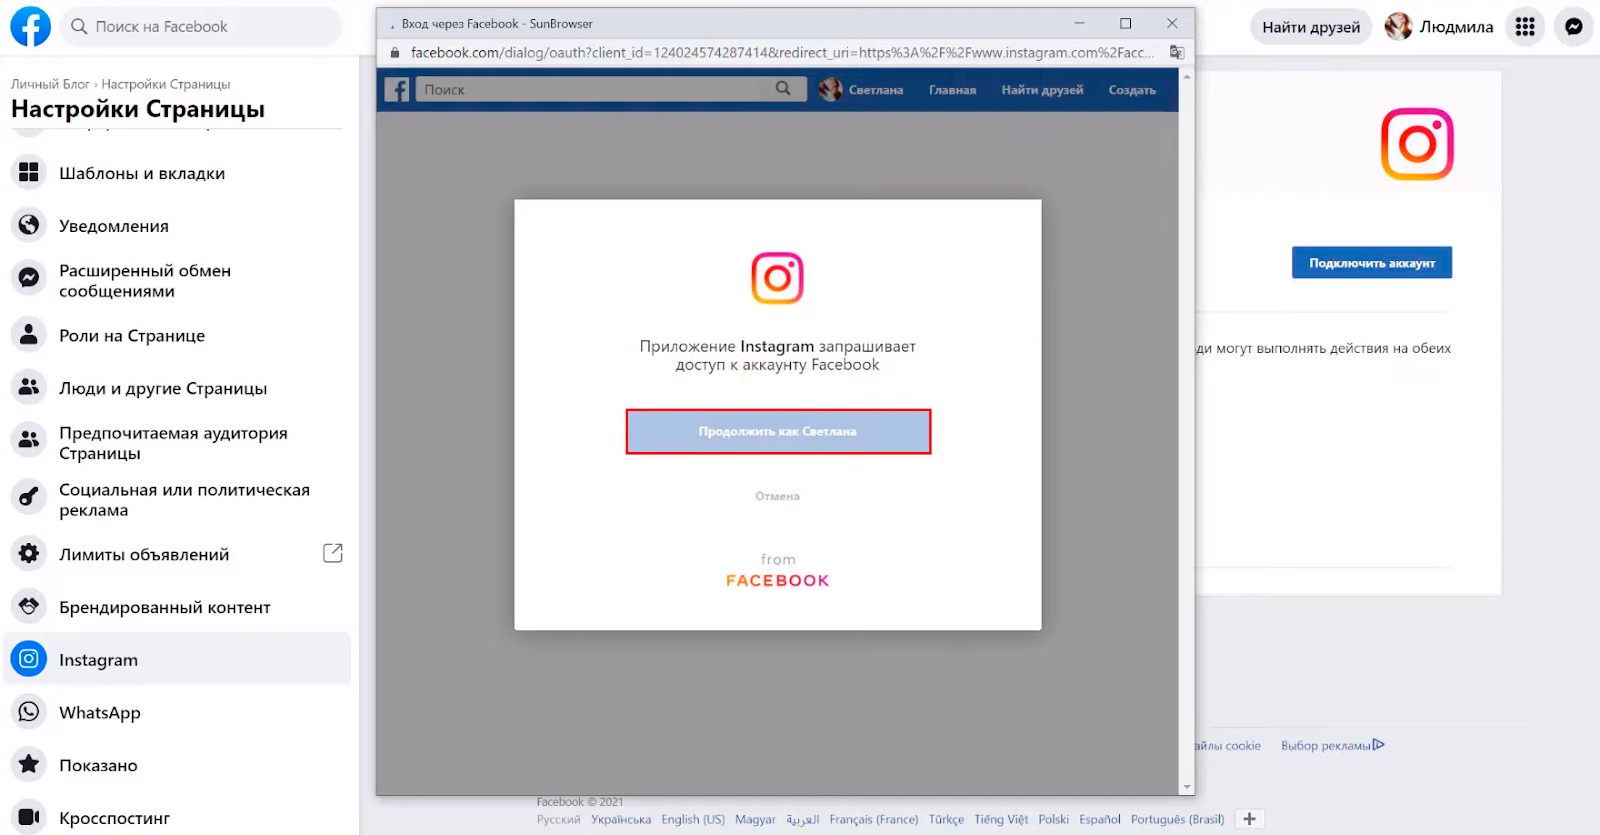This screenshot has height=835, width=1600.
Task: Select Français (France) language link
Action: (874, 819)
